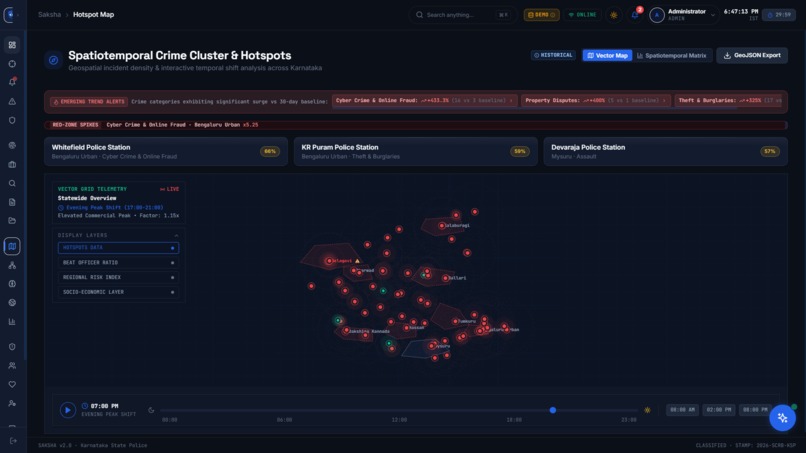Toggle the DEMO mode badge
This screenshot has width=806, height=453.
(541, 15)
